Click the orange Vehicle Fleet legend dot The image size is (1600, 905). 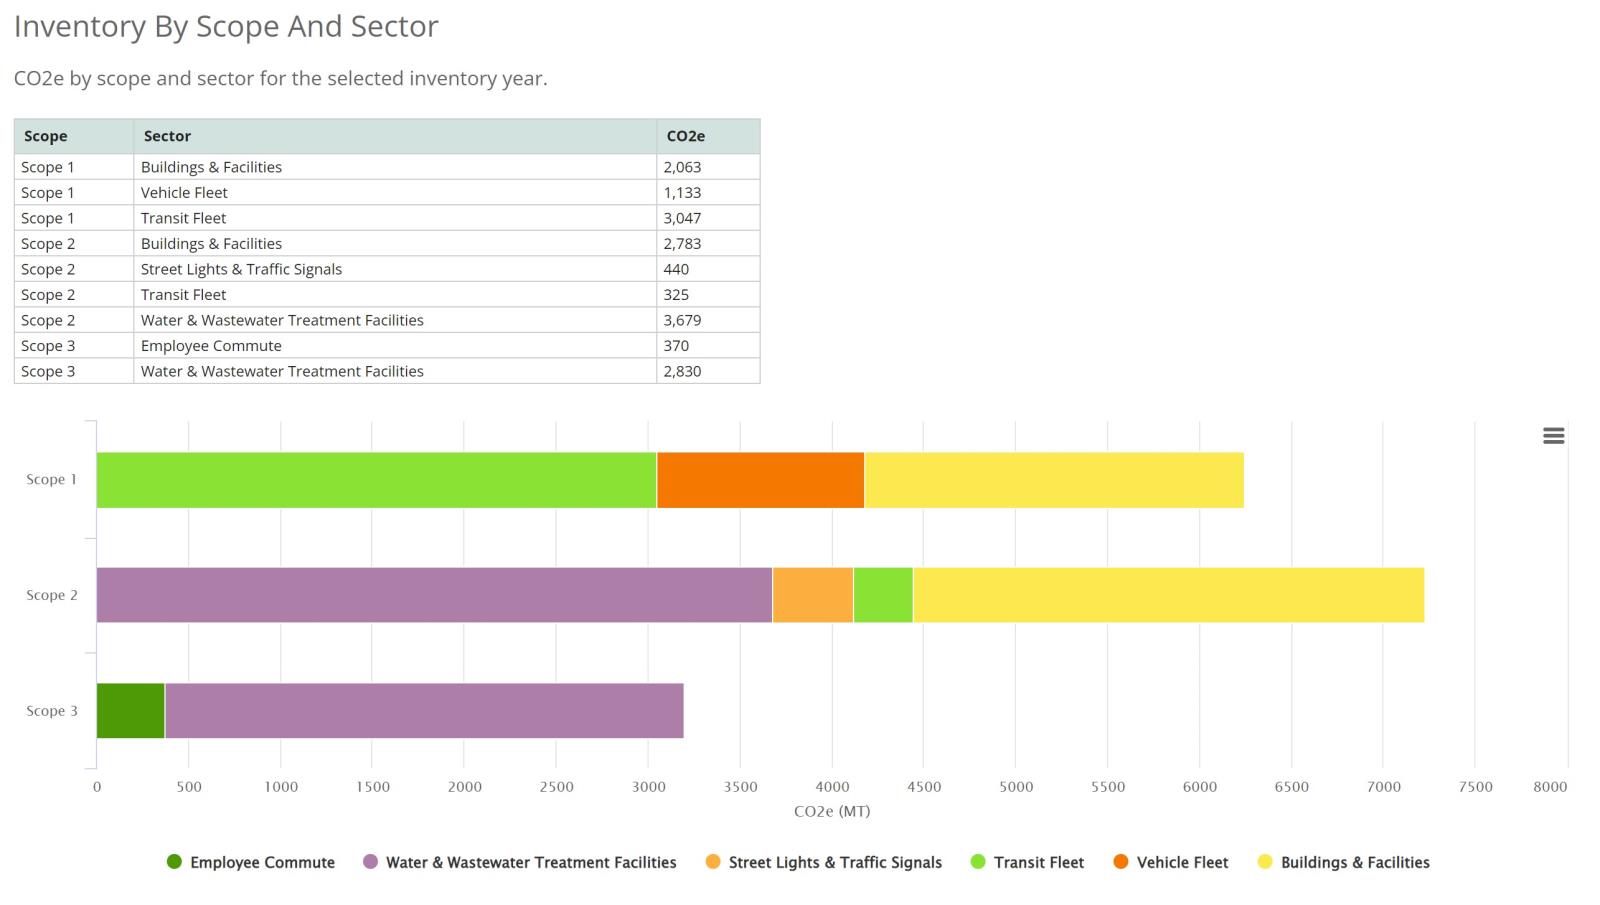1121,861
